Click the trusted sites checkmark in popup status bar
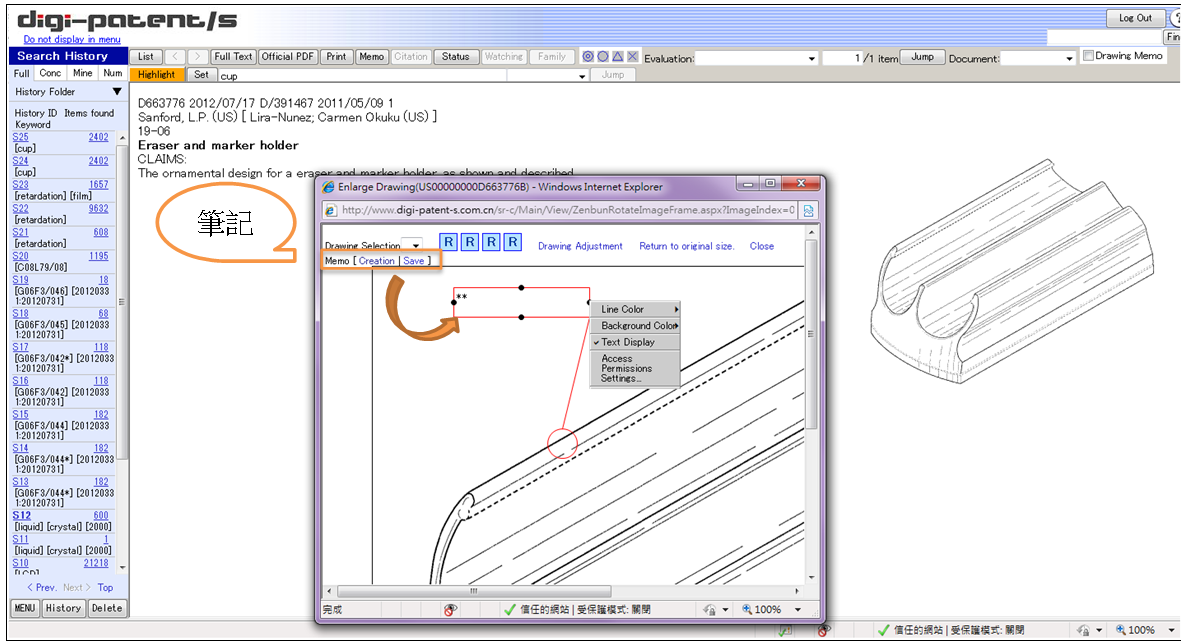 click(x=510, y=610)
